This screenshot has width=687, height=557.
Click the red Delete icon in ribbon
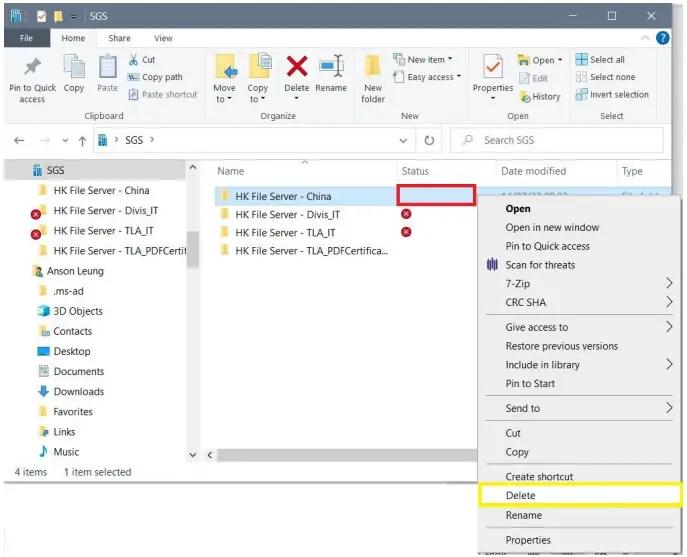tap(297, 68)
